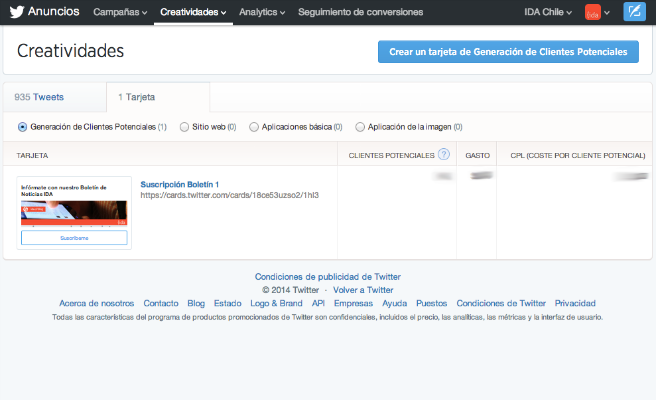Screen dimensions: 656x400
Task: Select the Sitio web radio option
Action: 184,127
